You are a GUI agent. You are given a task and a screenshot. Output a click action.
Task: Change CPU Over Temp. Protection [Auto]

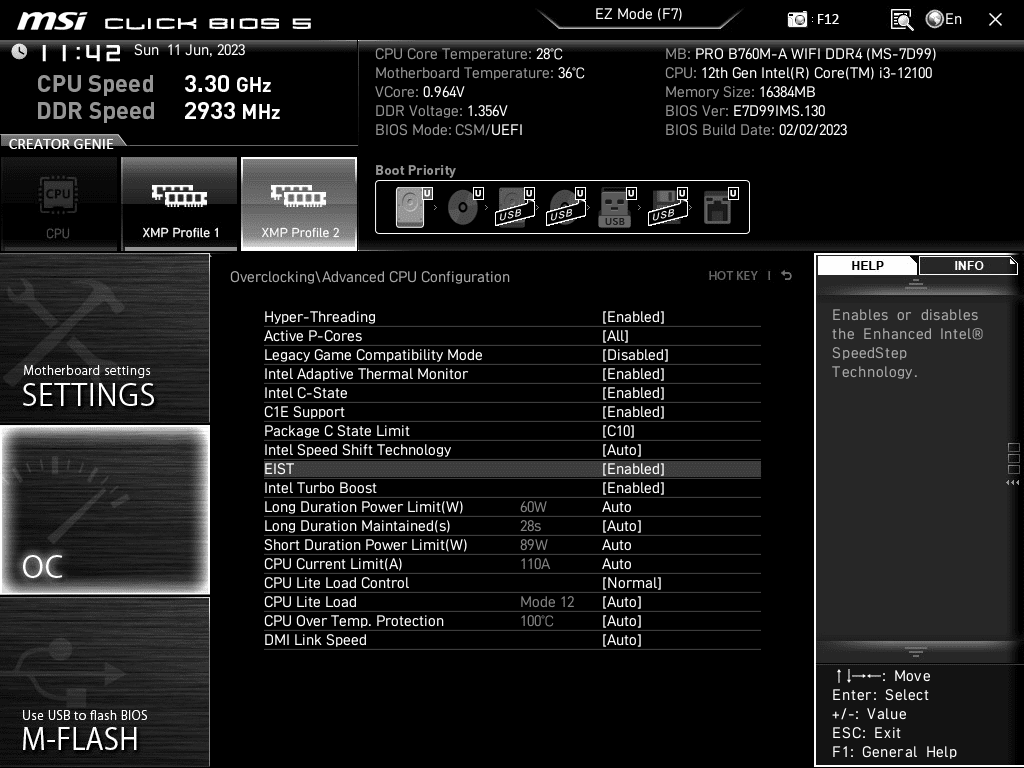(x=622, y=620)
